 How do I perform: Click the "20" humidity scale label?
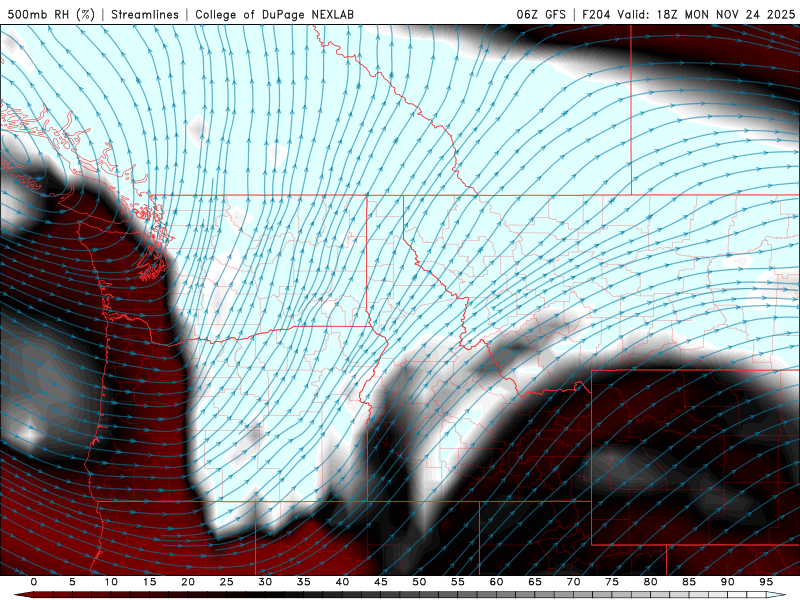(188, 582)
